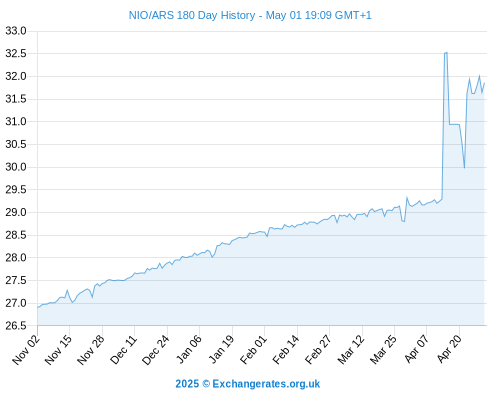Select the Apr 20 axis label
The width and height of the screenshot is (495, 400).
(449, 350)
